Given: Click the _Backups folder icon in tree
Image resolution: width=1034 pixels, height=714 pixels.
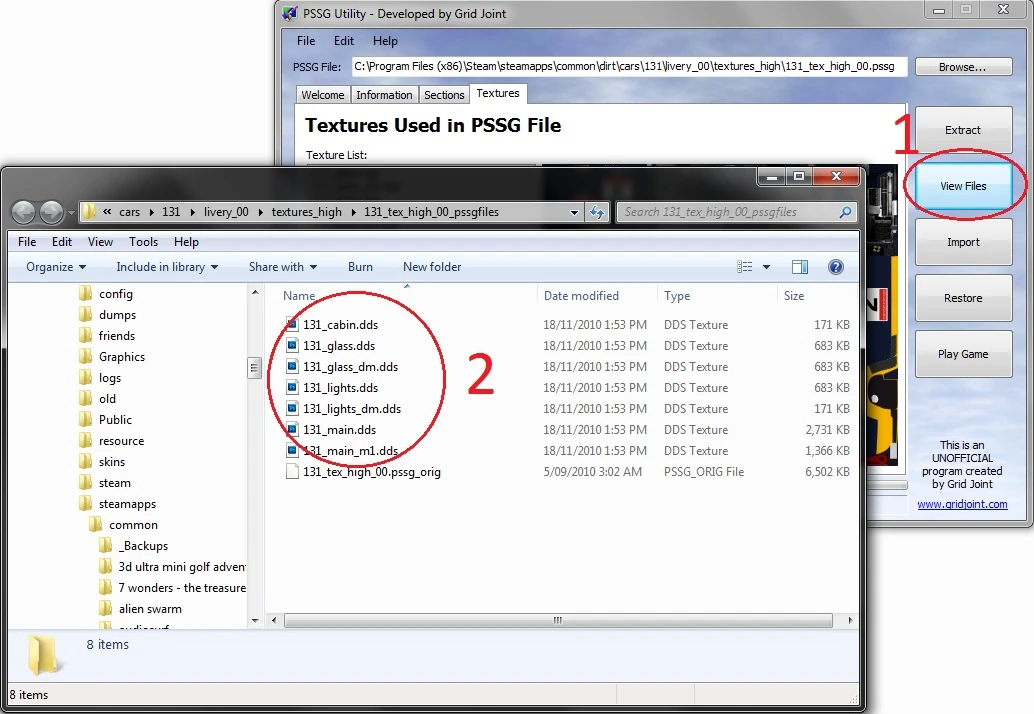Looking at the screenshot, I should [106, 546].
